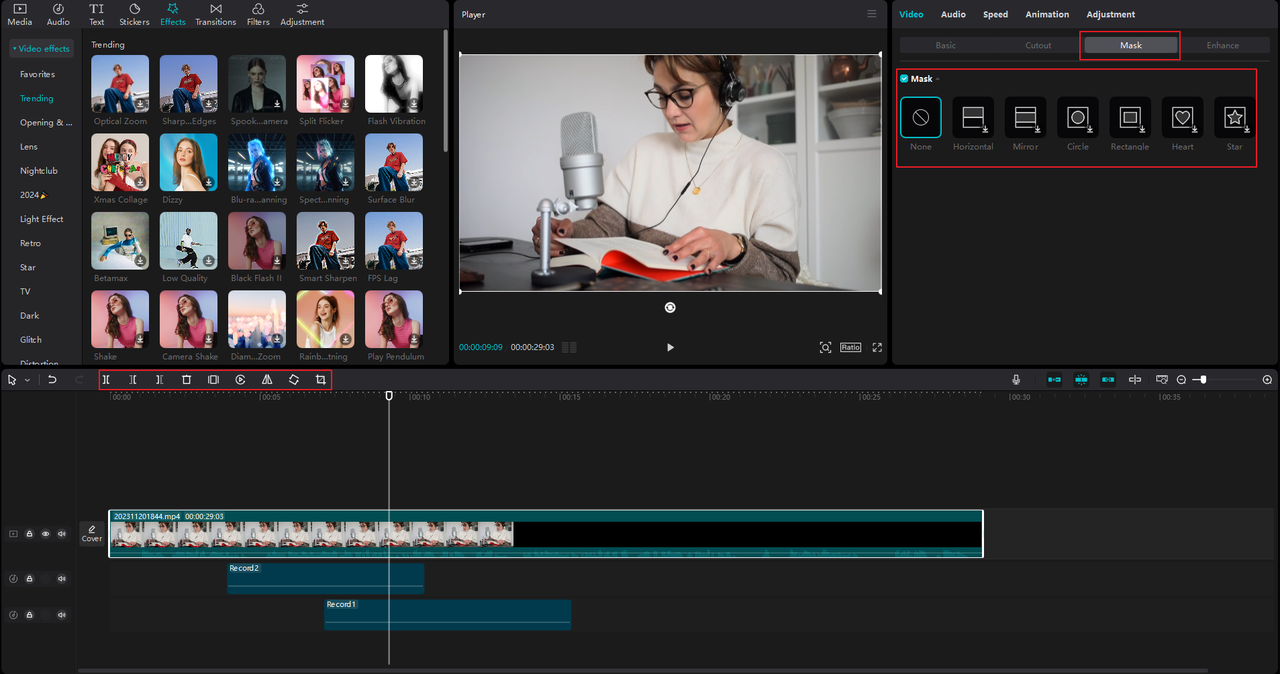
Task: Open the Filters tab
Action: (258, 14)
